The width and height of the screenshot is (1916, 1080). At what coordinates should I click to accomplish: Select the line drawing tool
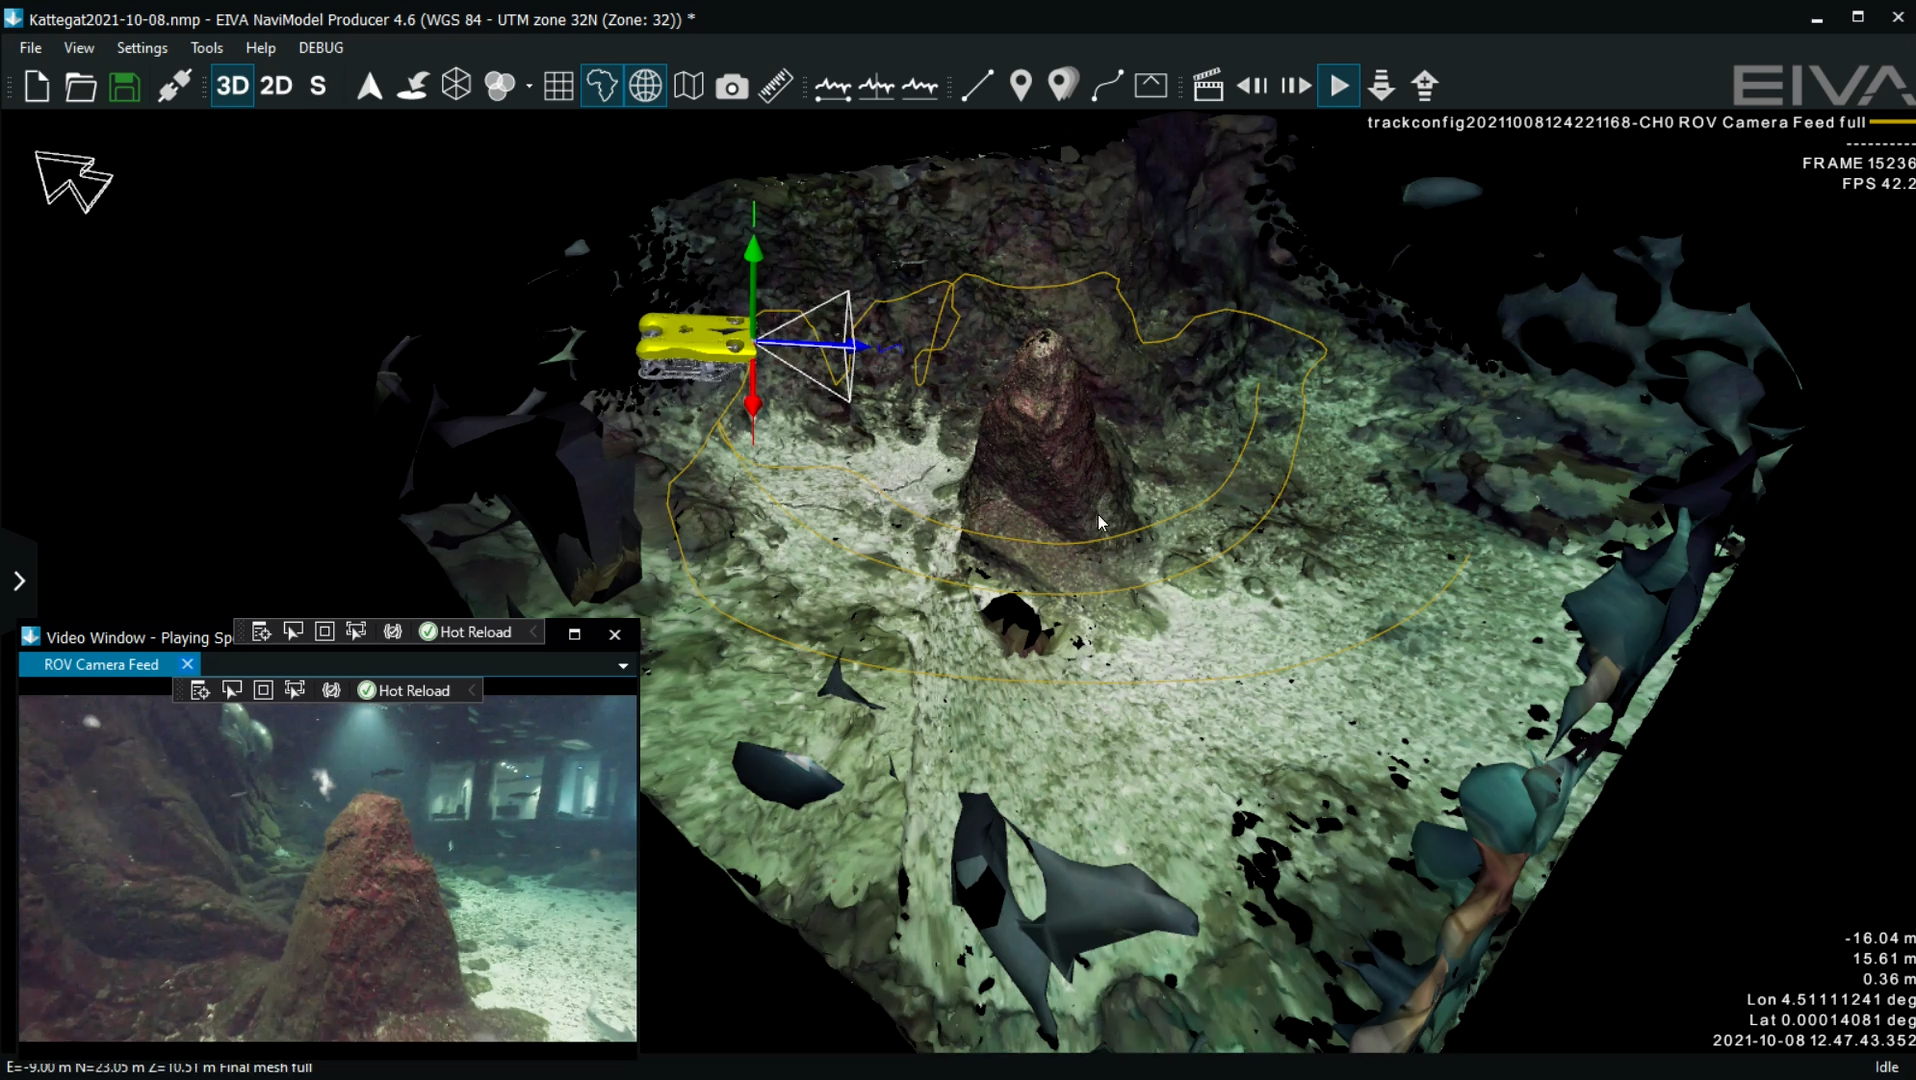(977, 86)
